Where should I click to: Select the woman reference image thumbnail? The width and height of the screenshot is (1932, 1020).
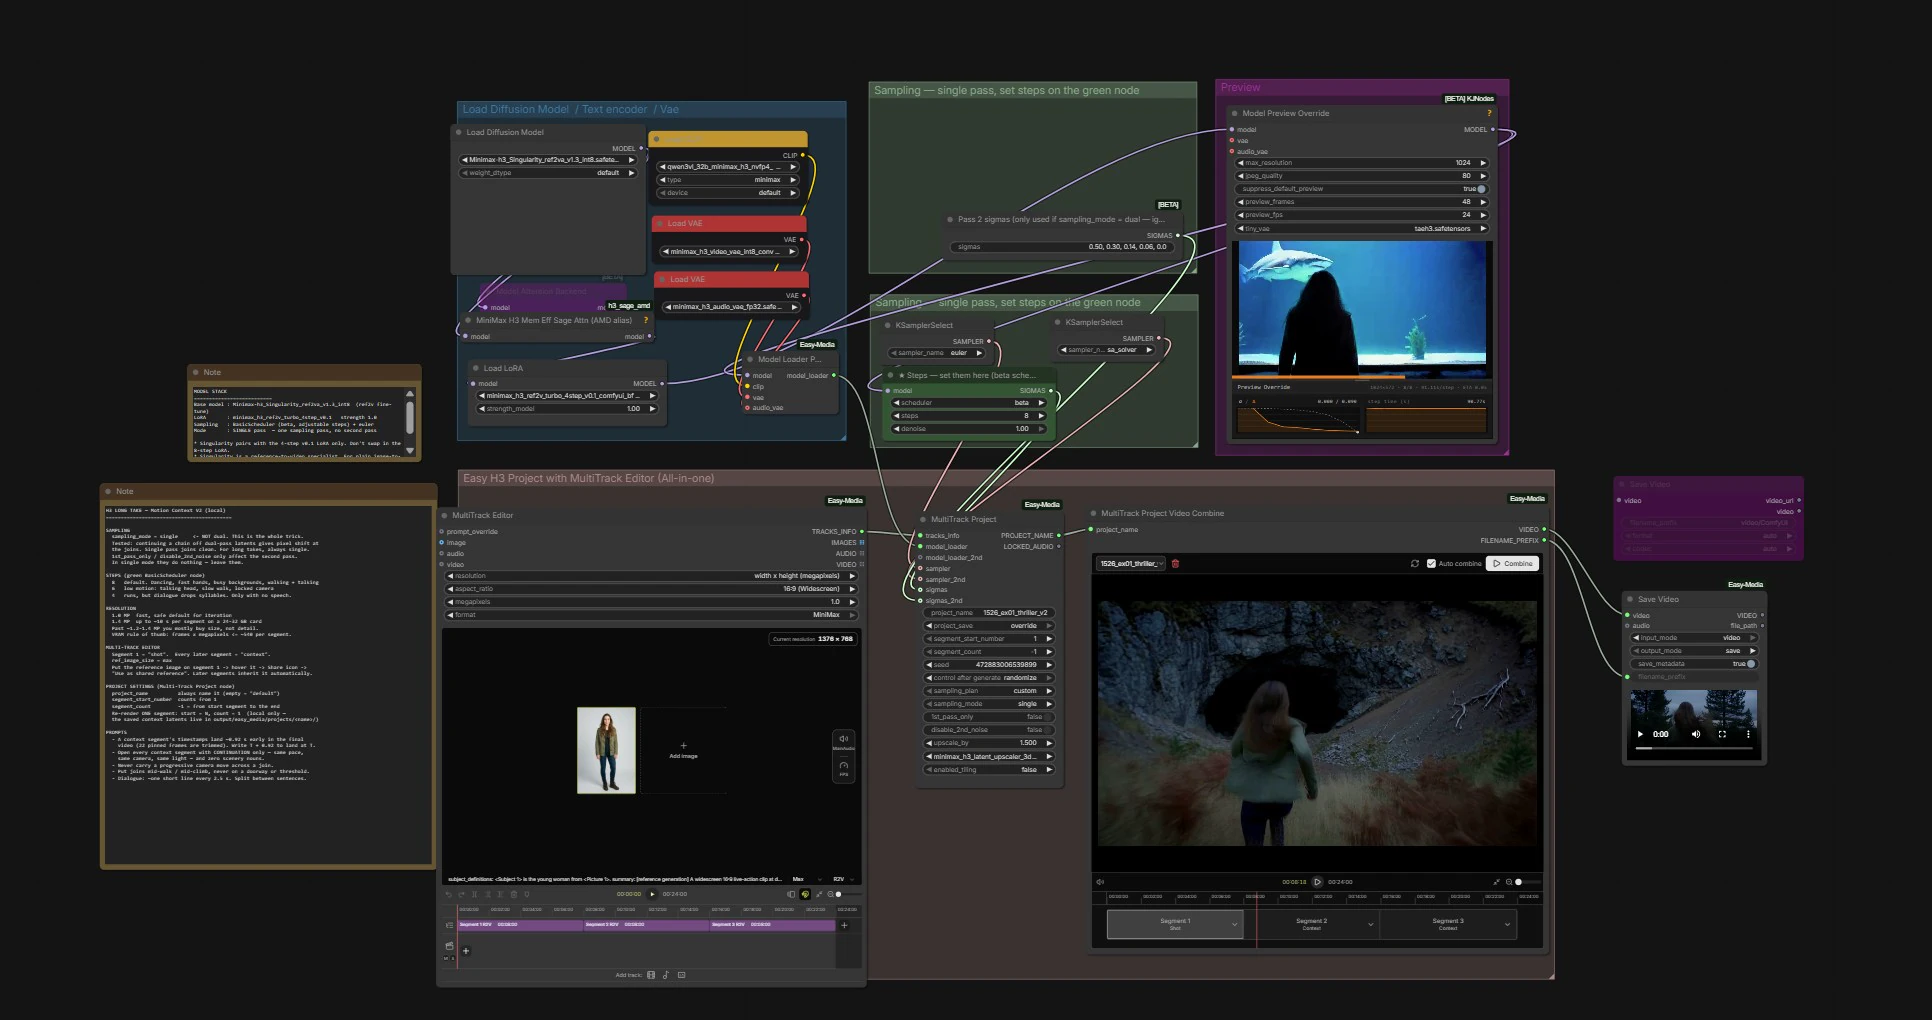click(606, 750)
